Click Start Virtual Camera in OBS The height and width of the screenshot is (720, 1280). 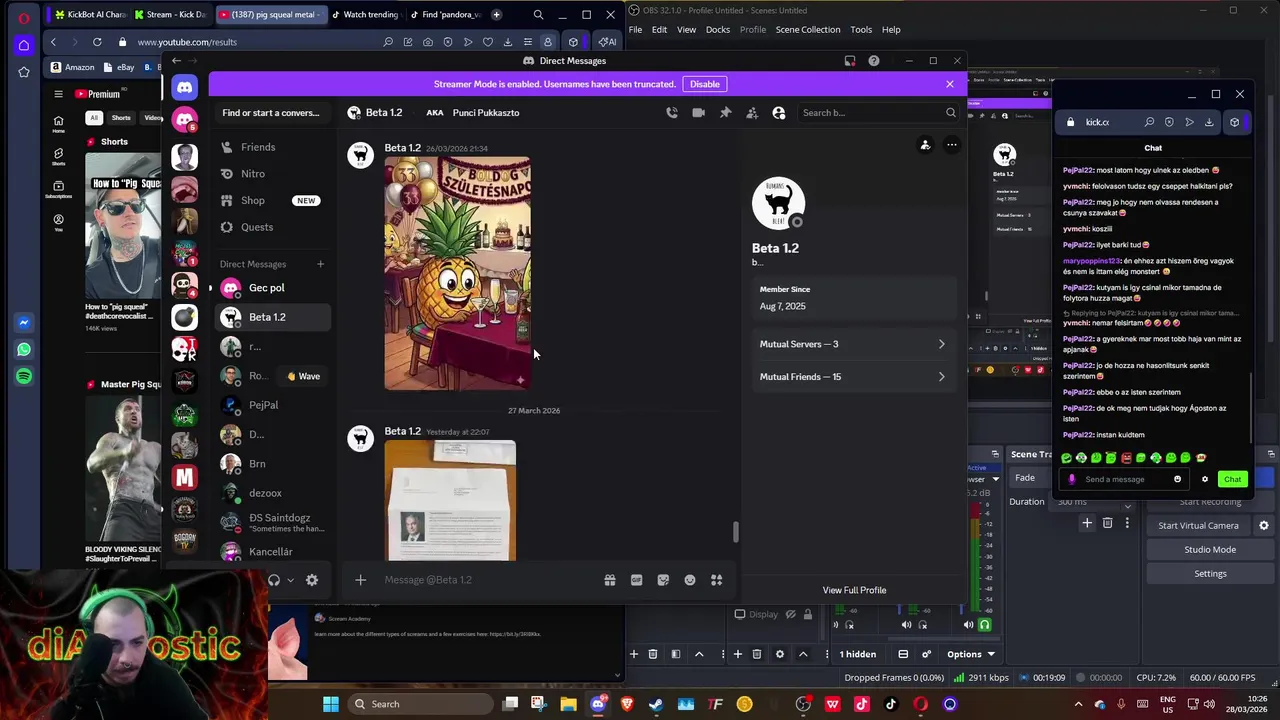click(1198, 526)
